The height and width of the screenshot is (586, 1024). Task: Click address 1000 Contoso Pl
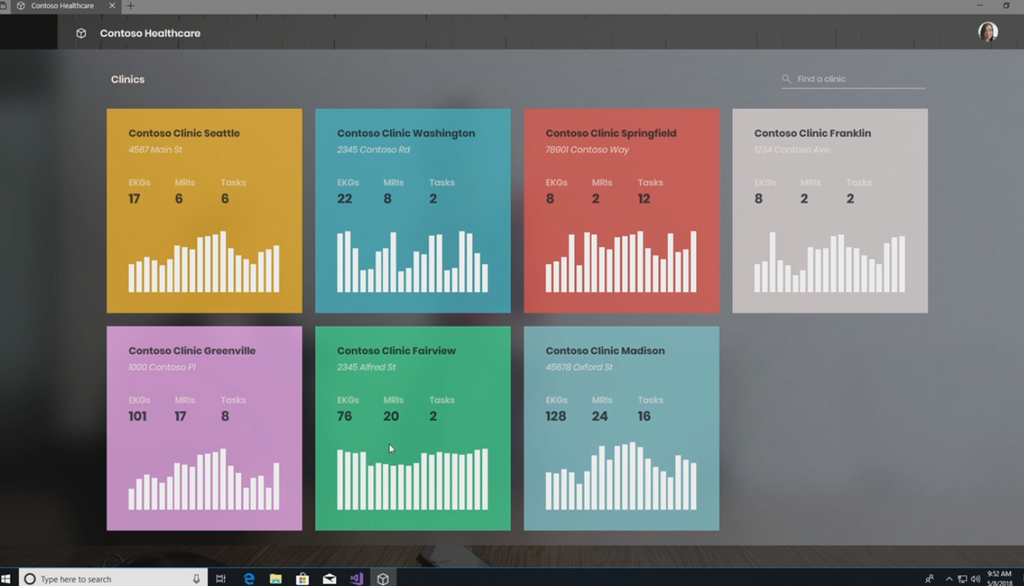click(161, 367)
